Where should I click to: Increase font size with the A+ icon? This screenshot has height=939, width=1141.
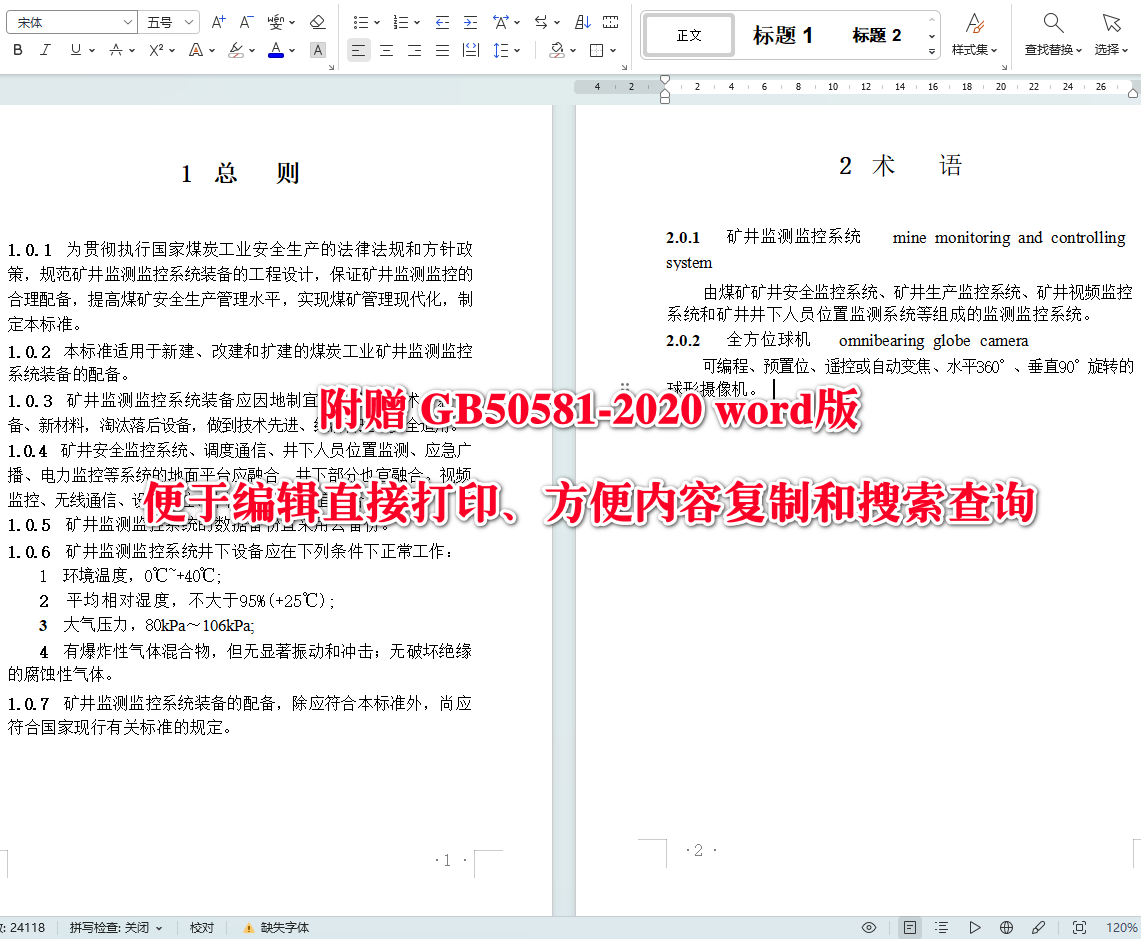[218, 22]
